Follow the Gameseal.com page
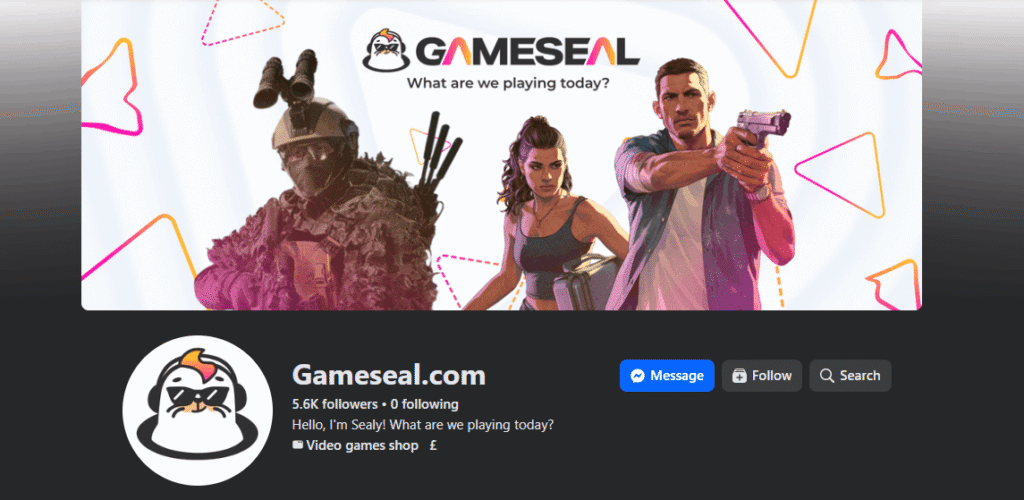The image size is (1024, 500). 761,376
